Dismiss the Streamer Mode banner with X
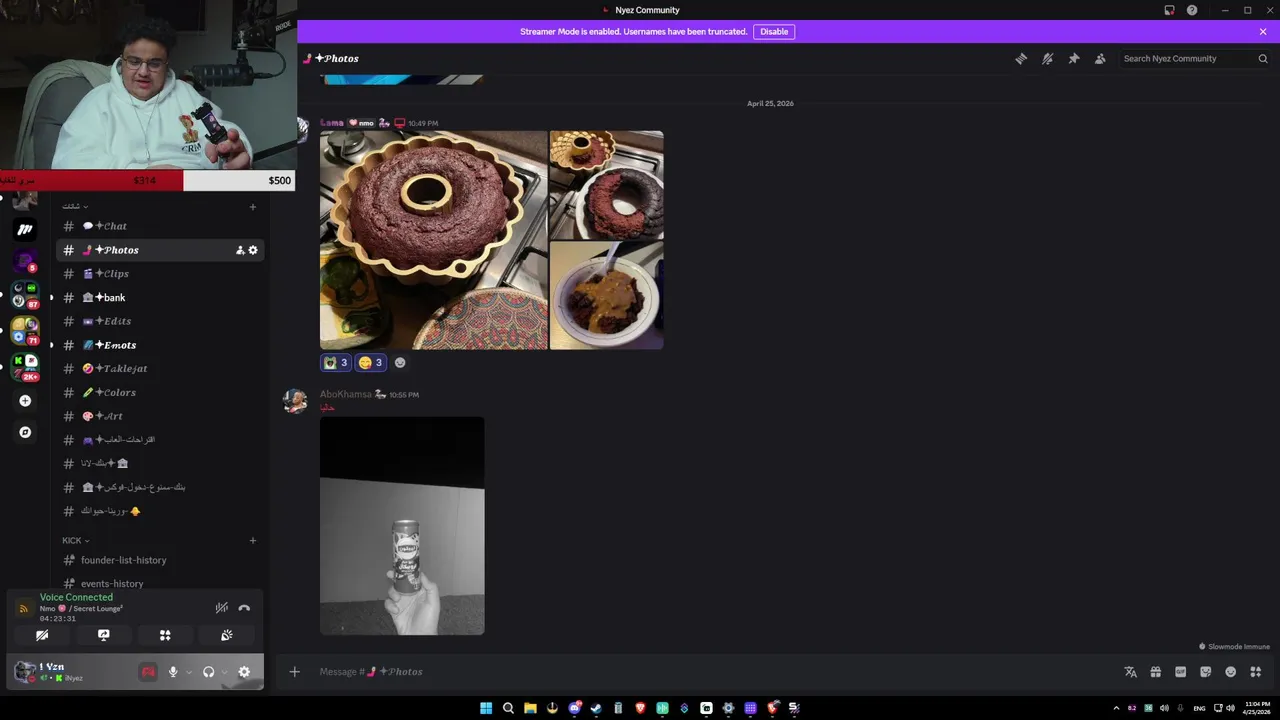The width and height of the screenshot is (1280, 720). pyautogui.click(x=1263, y=32)
